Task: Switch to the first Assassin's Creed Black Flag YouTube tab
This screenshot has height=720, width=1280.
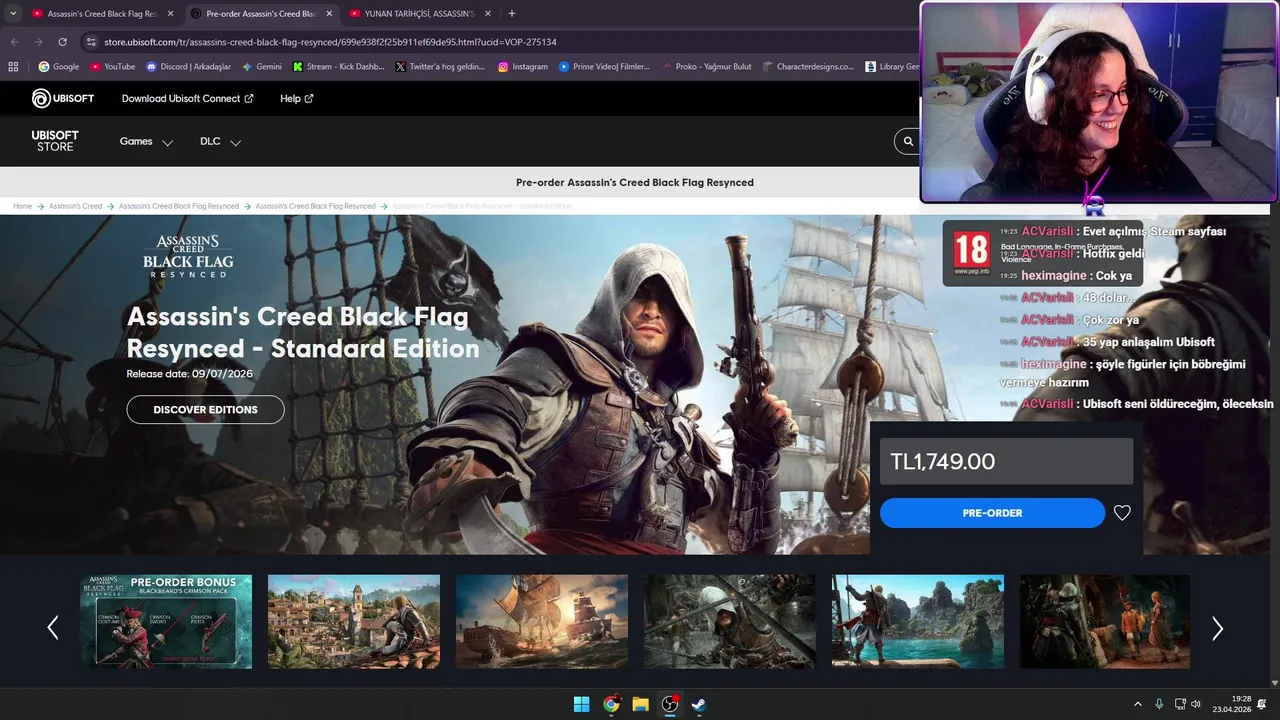Action: pyautogui.click(x=103, y=14)
